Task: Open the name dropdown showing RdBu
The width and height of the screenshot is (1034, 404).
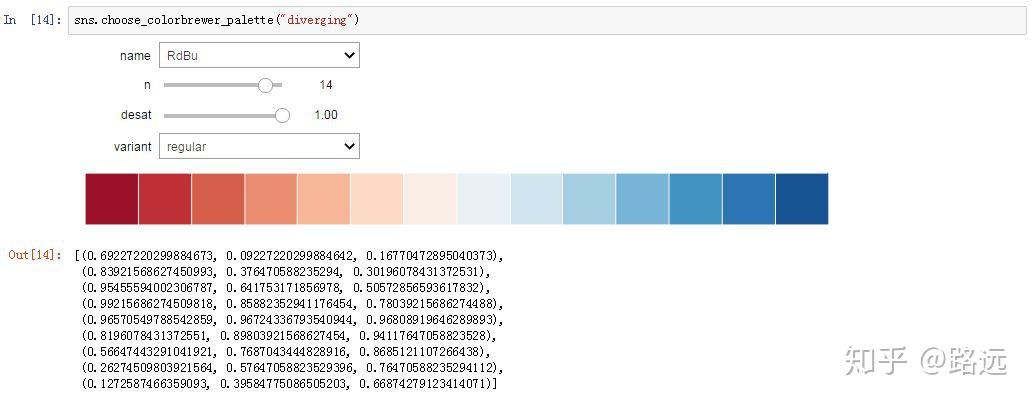Action: 258,56
